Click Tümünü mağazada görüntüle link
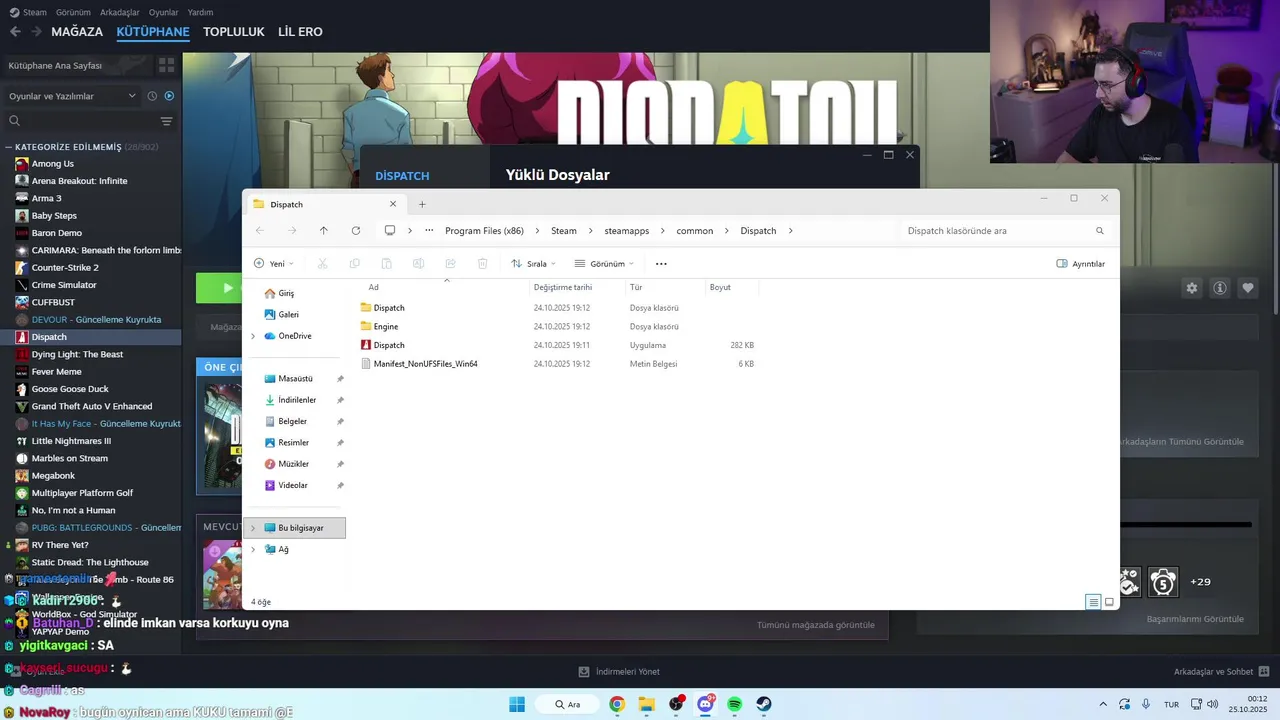The width and height of the screenshot is (1280, 720). tap(816, 625)
